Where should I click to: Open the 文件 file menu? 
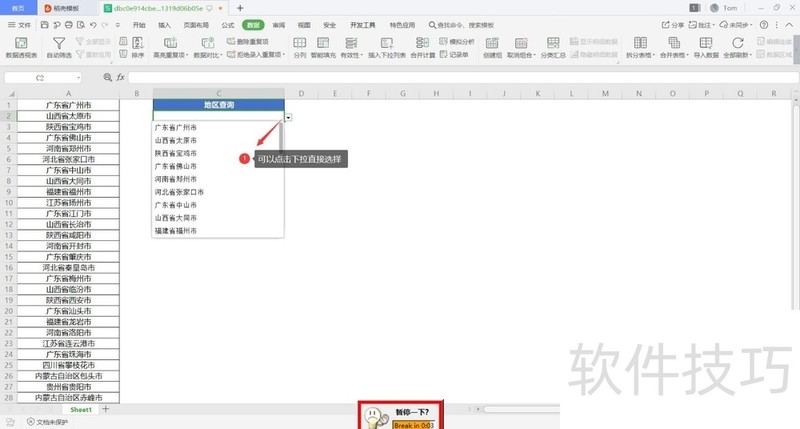[x=20, y=24]
